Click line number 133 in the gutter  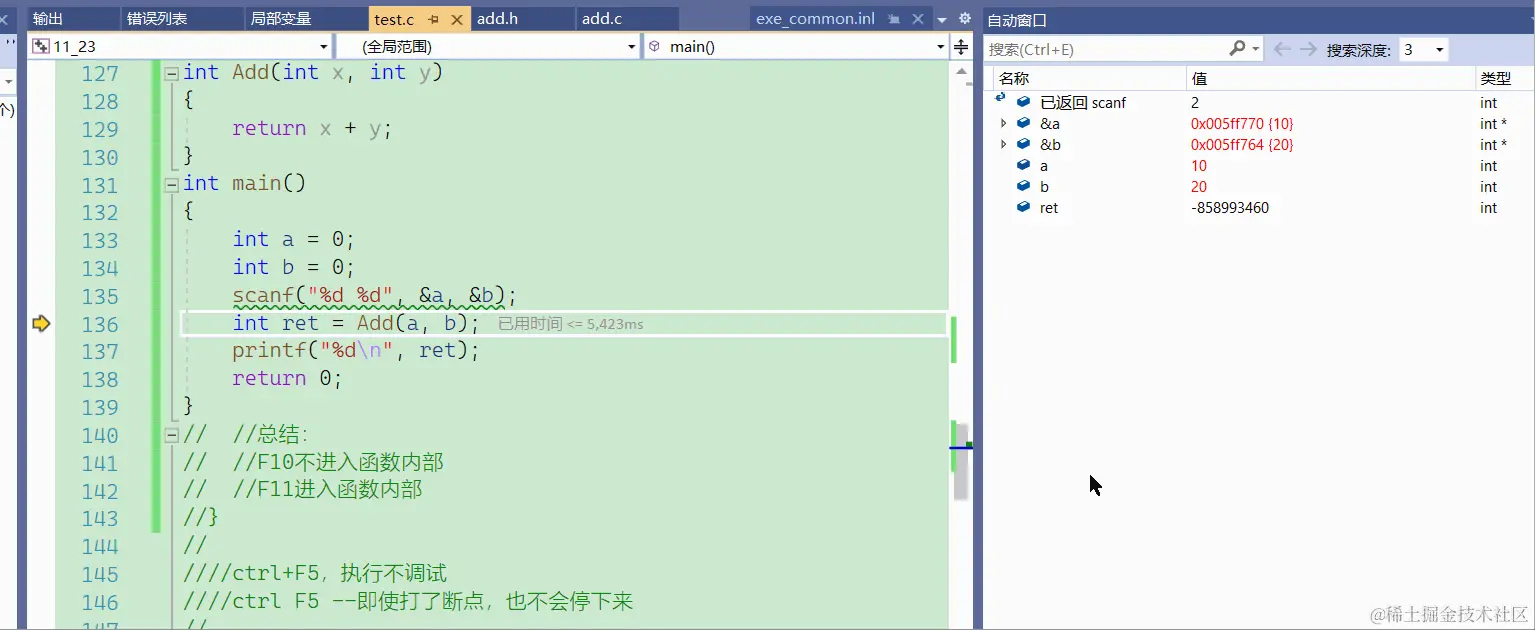[100, 240]
